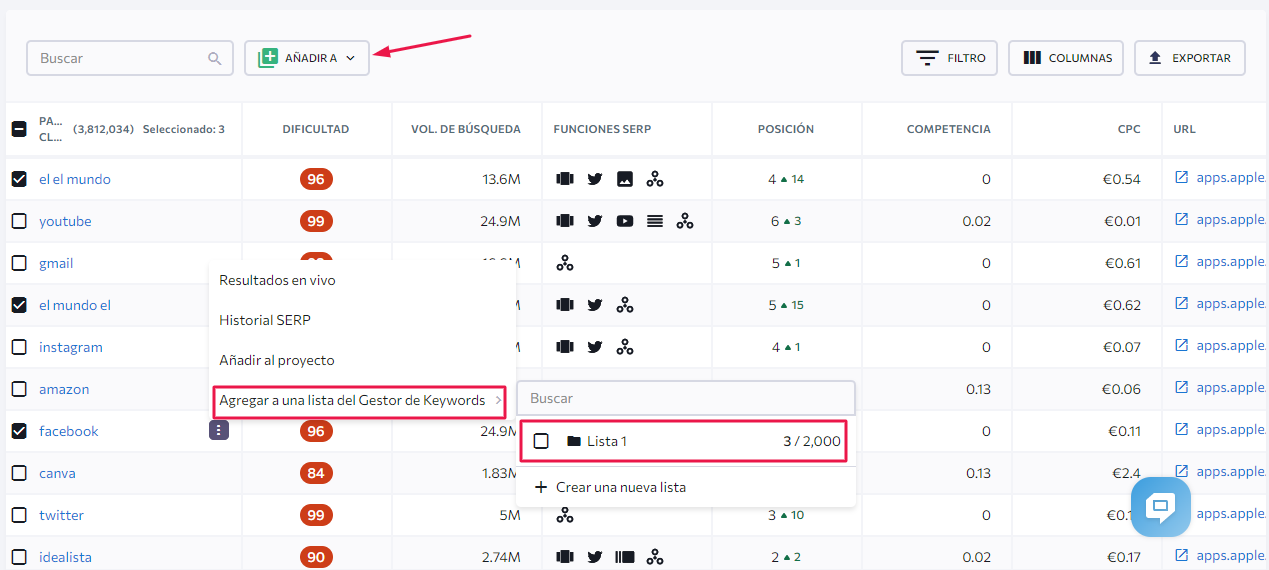The image size is (1269, 570).
Task: Click the Buscar field in the list submenu
Action: click(686, 398)
